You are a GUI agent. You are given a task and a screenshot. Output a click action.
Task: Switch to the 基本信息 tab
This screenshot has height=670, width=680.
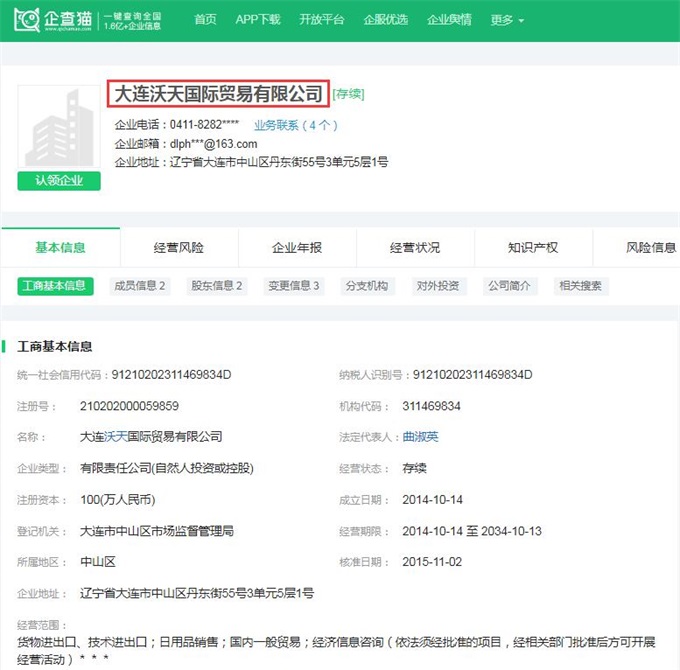(x=60, y=248)
